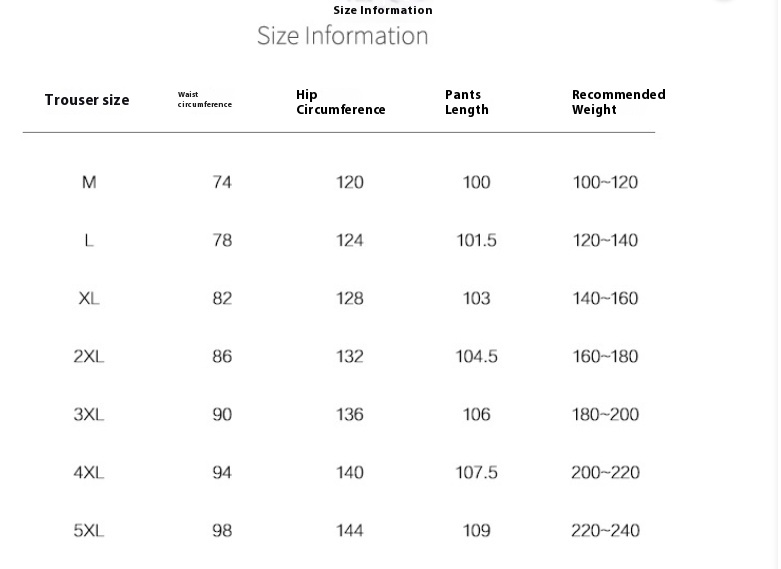781x569 pixels.
Task: Select hip circumference value 144
Action: (350, 531)
